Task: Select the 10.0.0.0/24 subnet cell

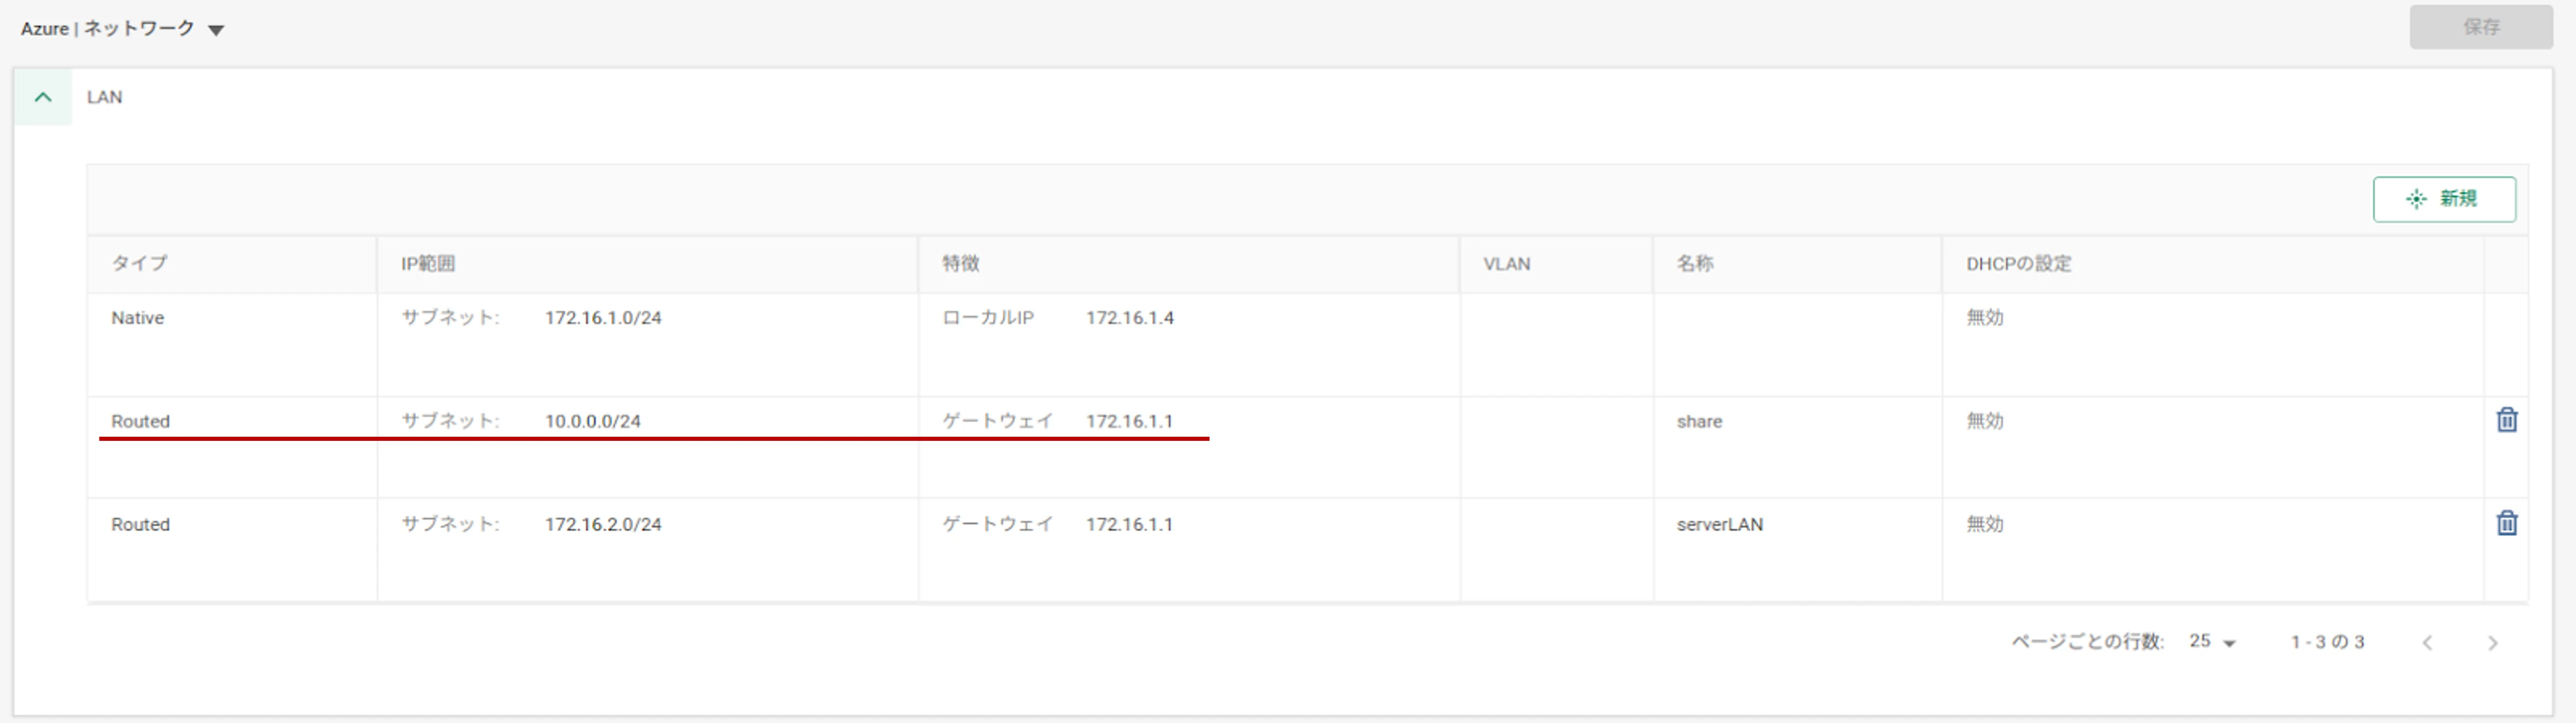Action: coord(592,421)
